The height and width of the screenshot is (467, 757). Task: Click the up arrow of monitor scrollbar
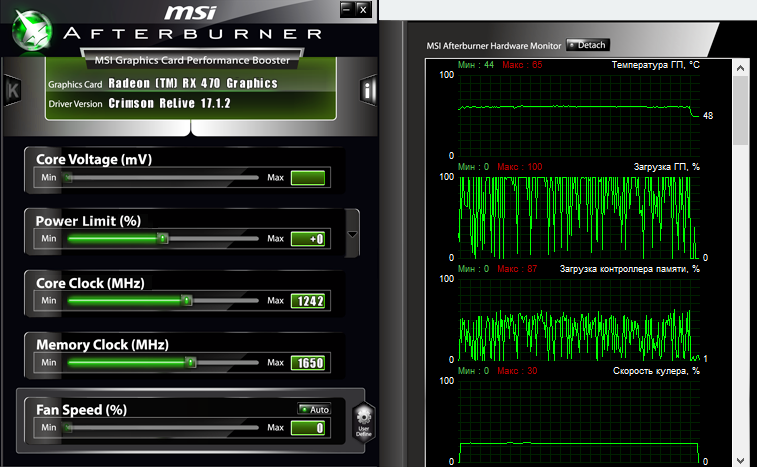[x=740, y=69]
